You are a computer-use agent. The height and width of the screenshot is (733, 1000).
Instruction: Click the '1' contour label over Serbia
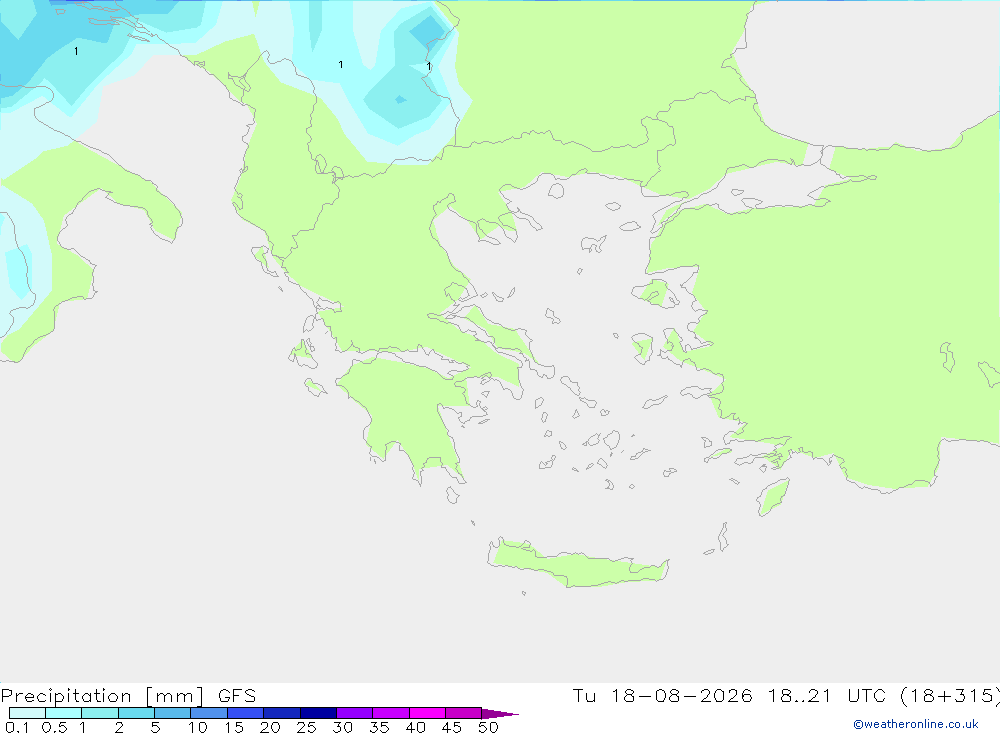pyautogui.click(x=341, y=64)
